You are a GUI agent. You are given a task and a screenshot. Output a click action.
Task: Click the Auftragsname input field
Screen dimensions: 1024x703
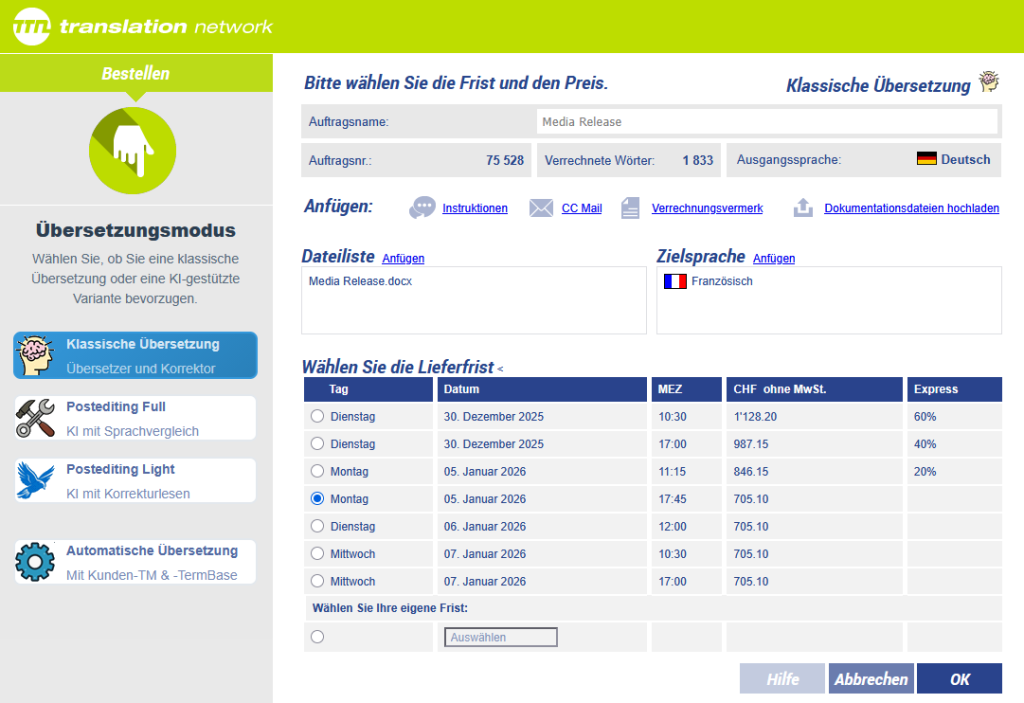766,122
